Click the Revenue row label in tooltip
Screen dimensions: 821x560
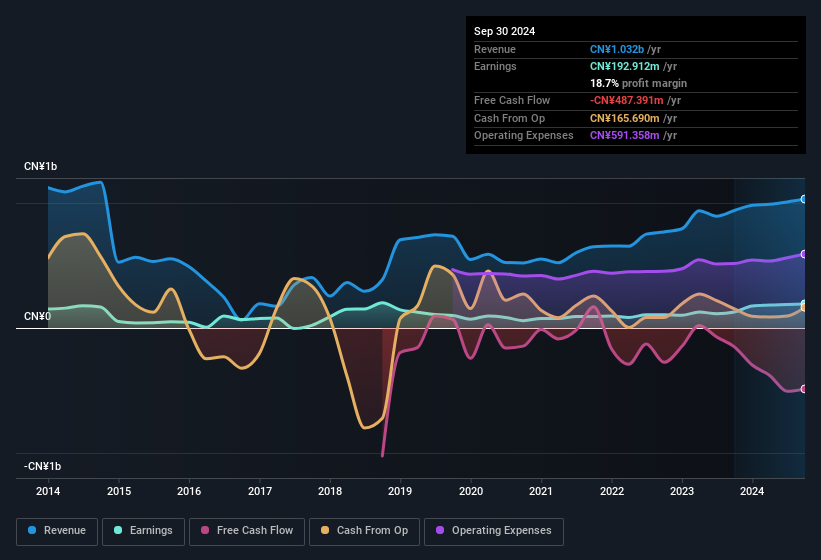(495, 49)
